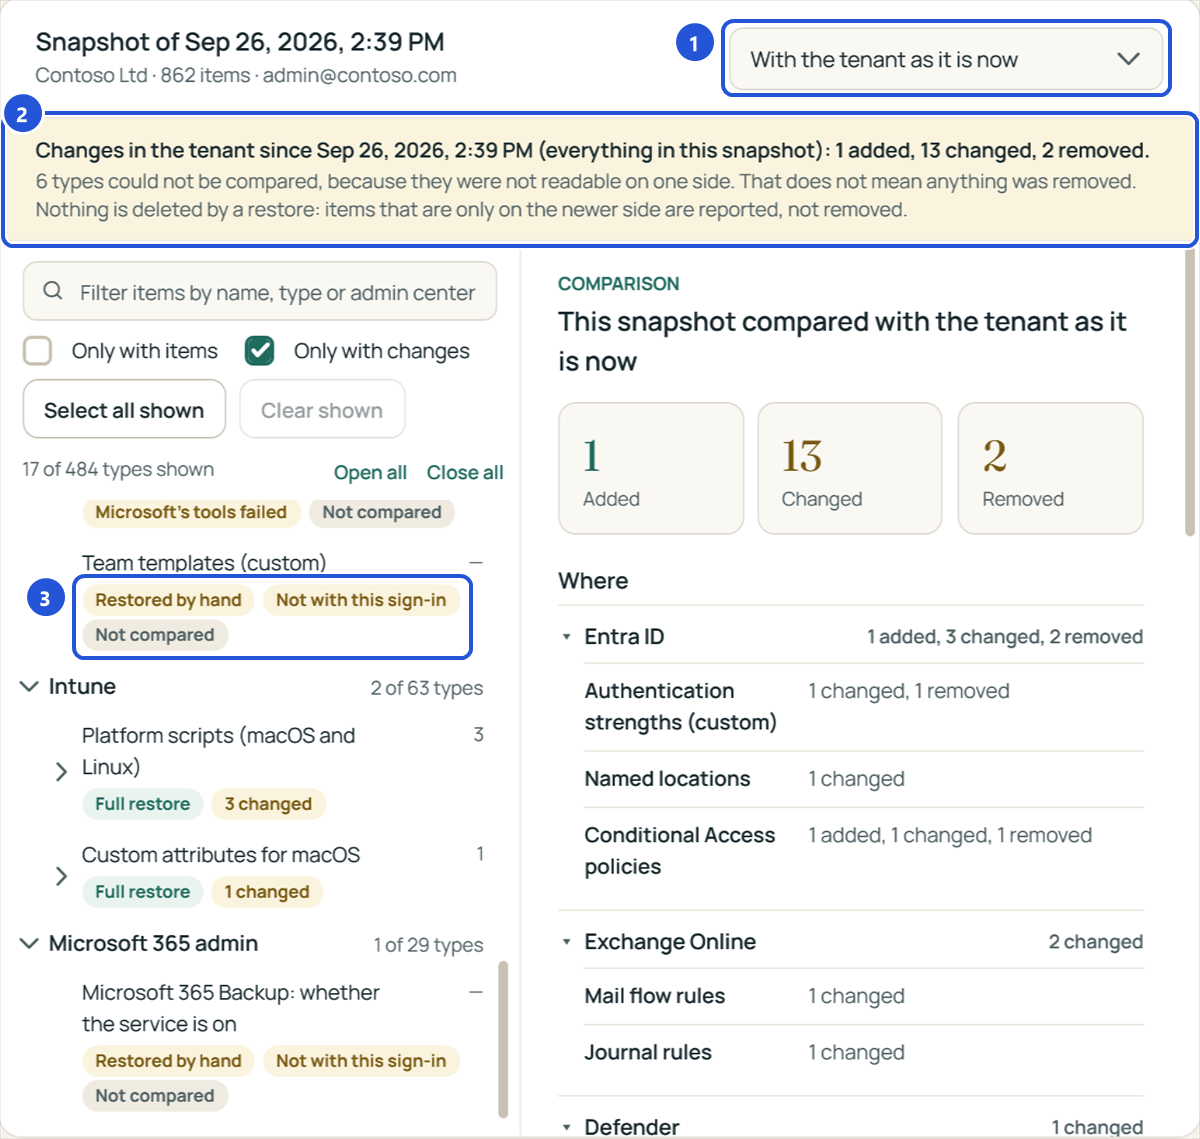Click the Open all link
This screenshot has height=1139, width=1200.
370,472
